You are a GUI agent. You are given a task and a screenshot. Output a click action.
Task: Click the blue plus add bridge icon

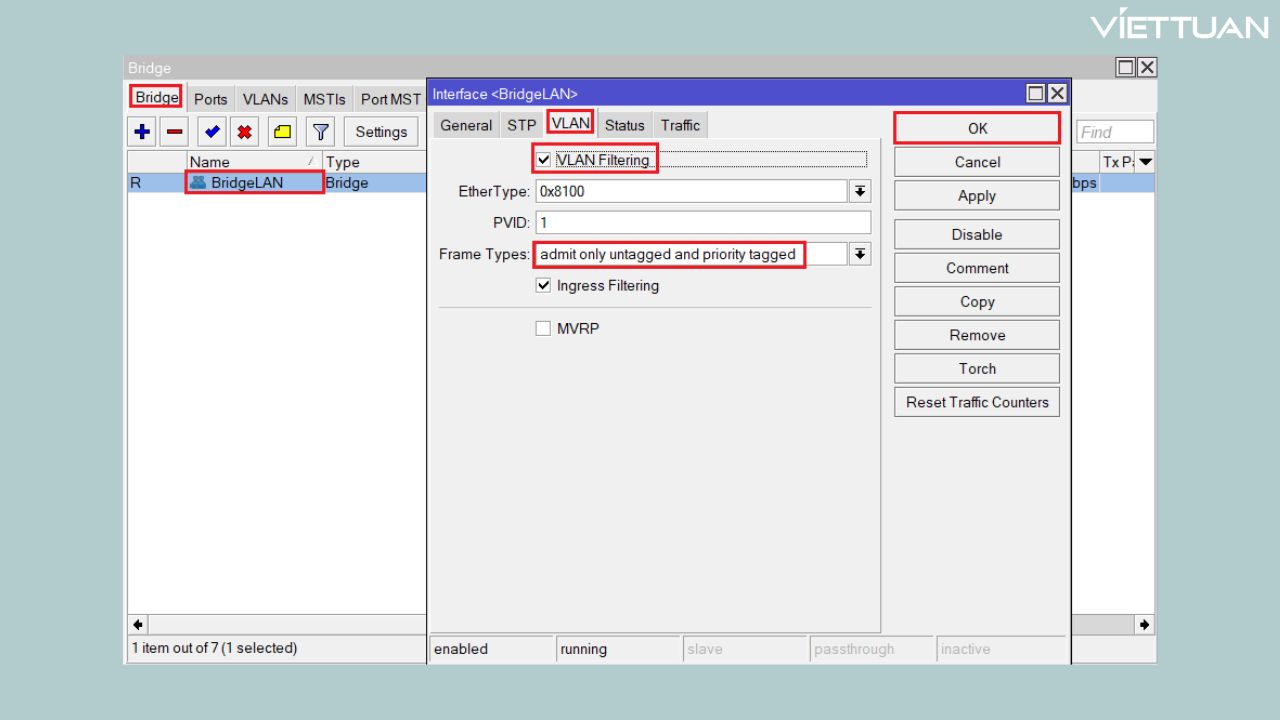[x=142, y=131]
